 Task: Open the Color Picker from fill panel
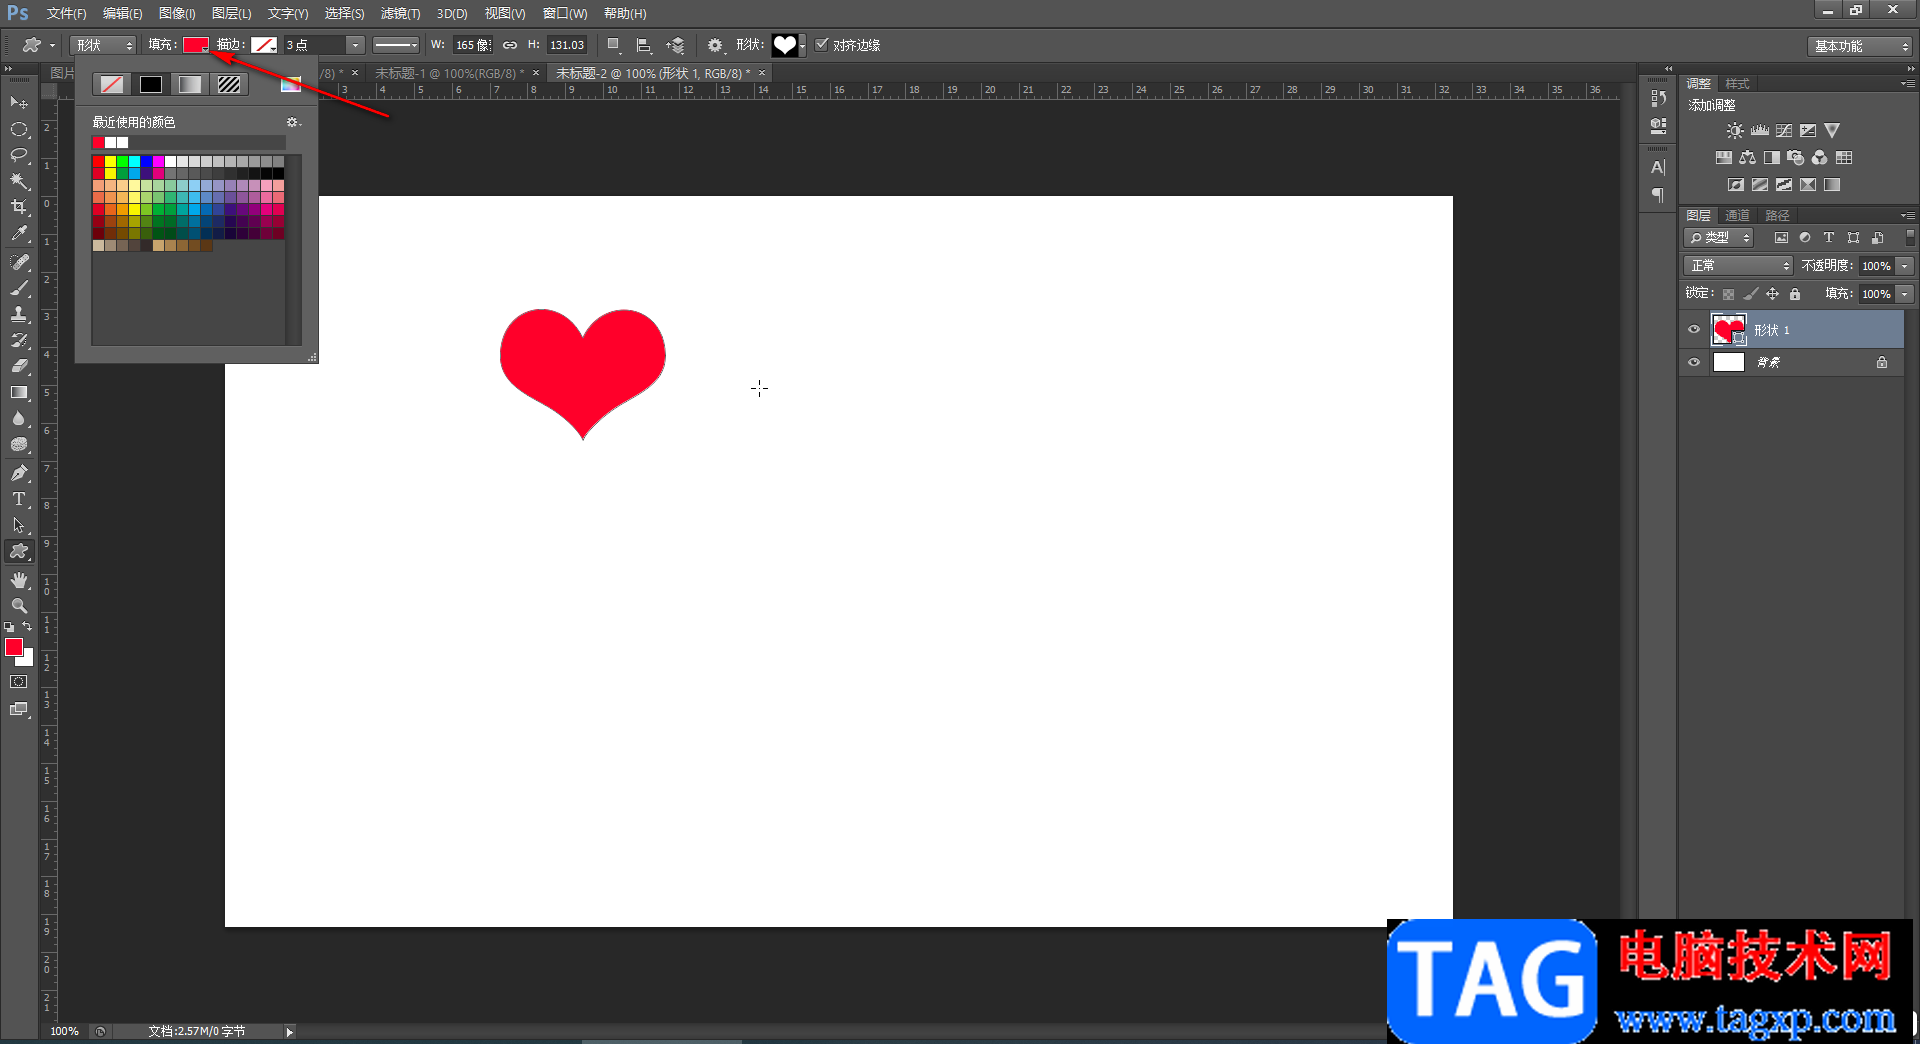click(x=291, y=85)
